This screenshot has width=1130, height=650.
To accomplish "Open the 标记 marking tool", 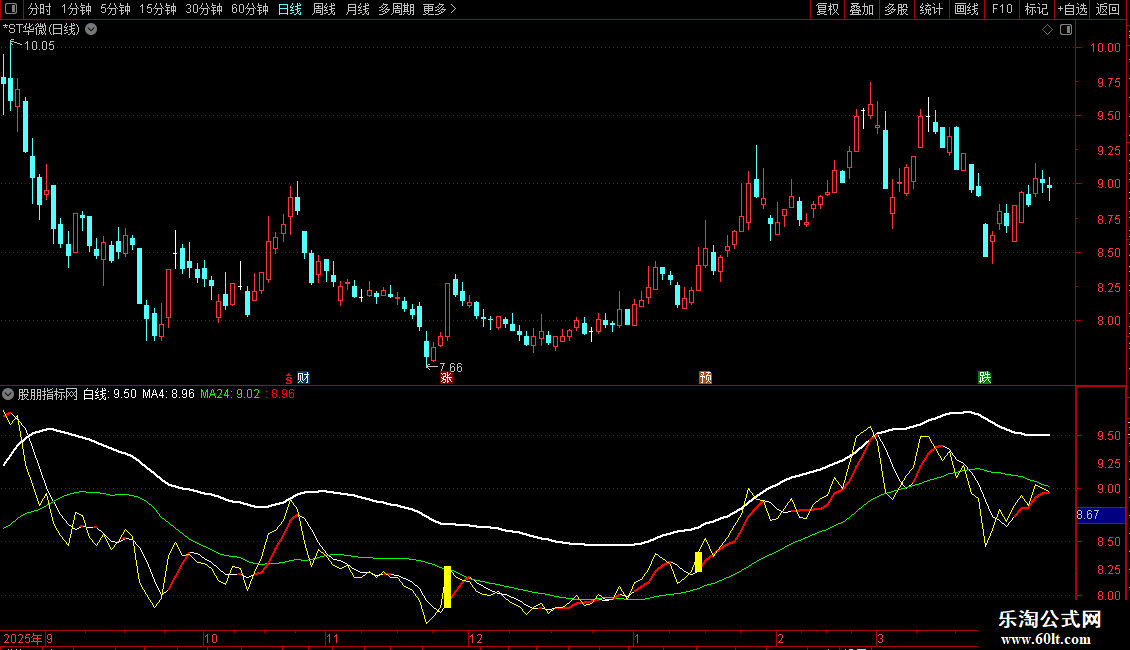I will [1036, 9].
